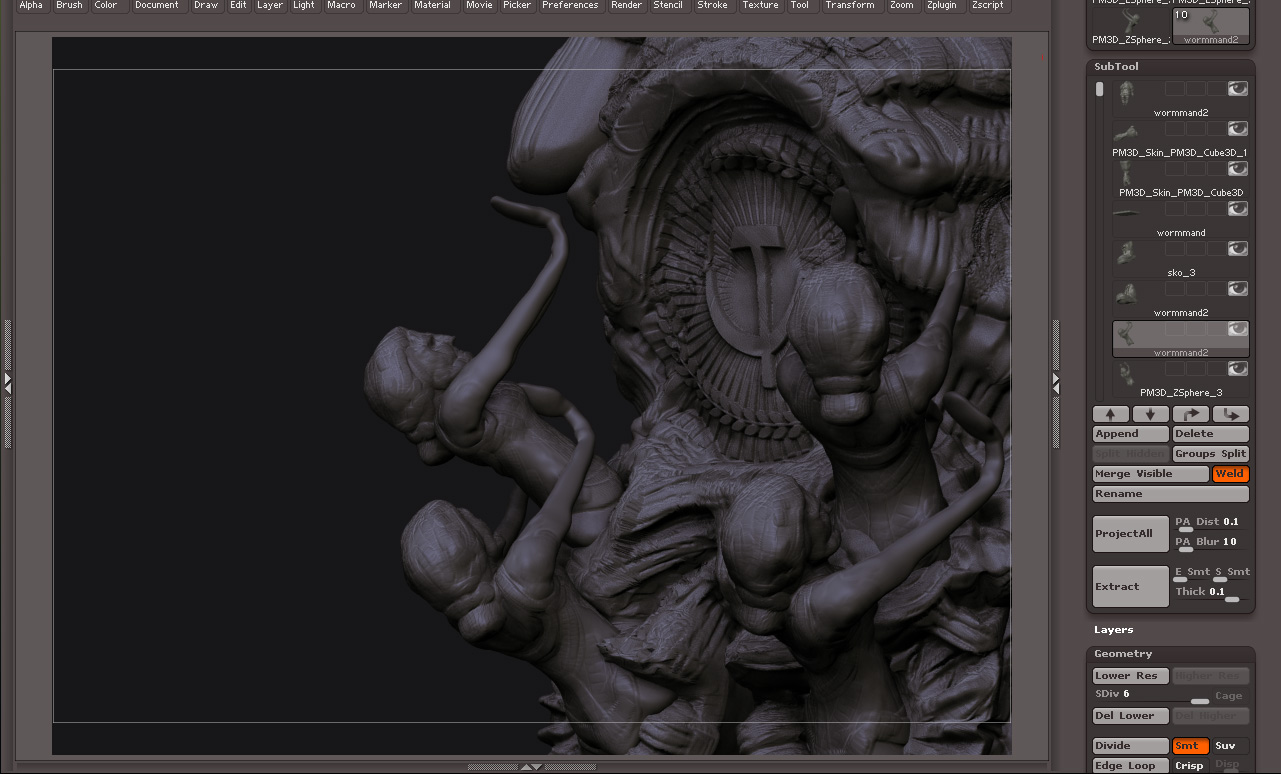
Task: Open the Movie menu
Action: 480,6
